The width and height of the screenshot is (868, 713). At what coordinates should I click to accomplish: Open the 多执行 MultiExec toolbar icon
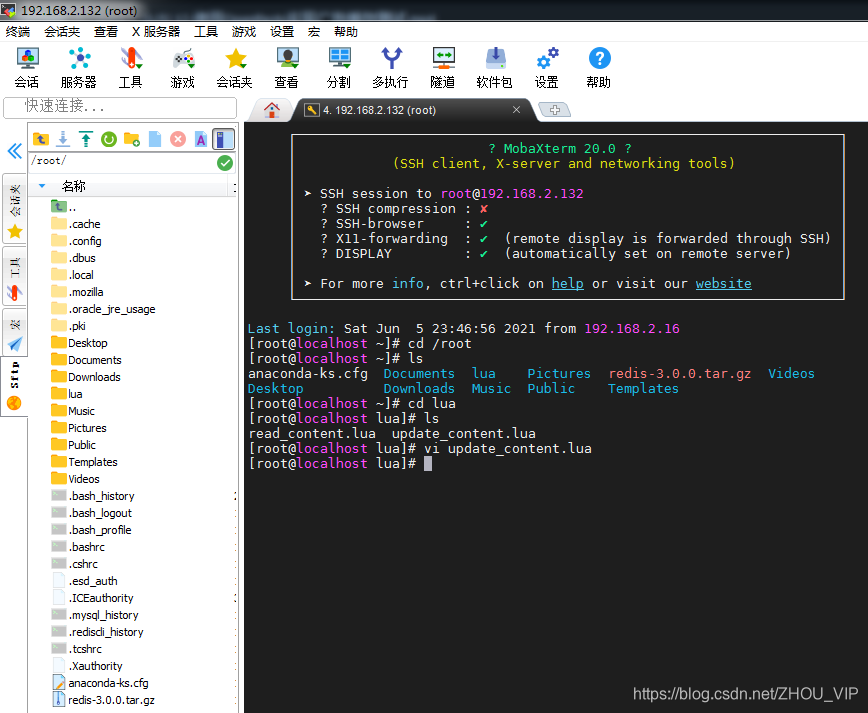pos(391,68)
